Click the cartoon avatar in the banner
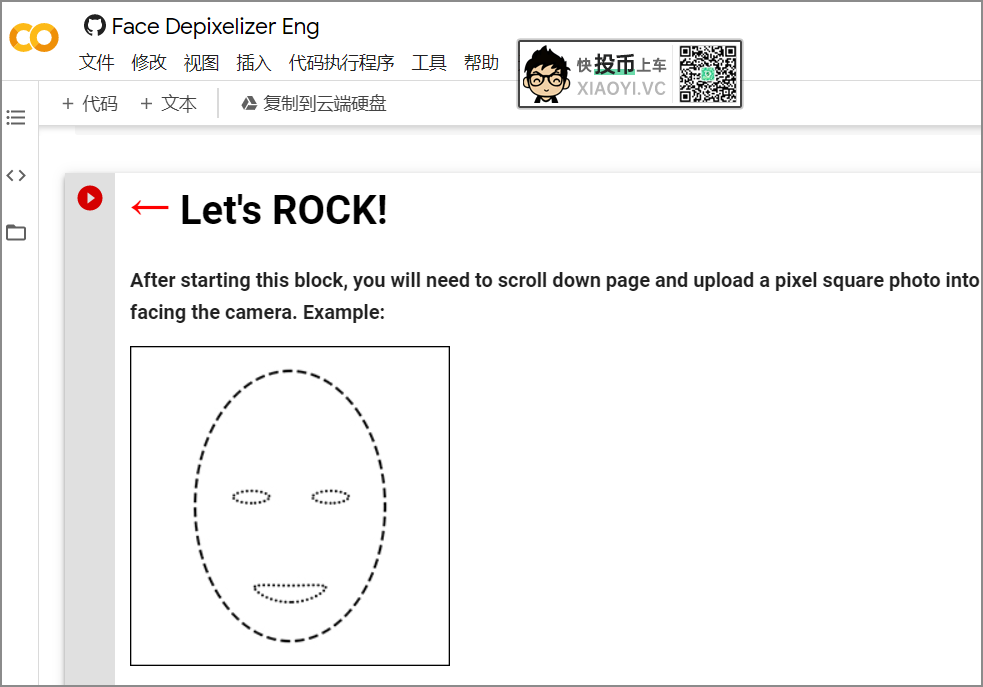Screen dimensions: 983x687 coord(545,74)
